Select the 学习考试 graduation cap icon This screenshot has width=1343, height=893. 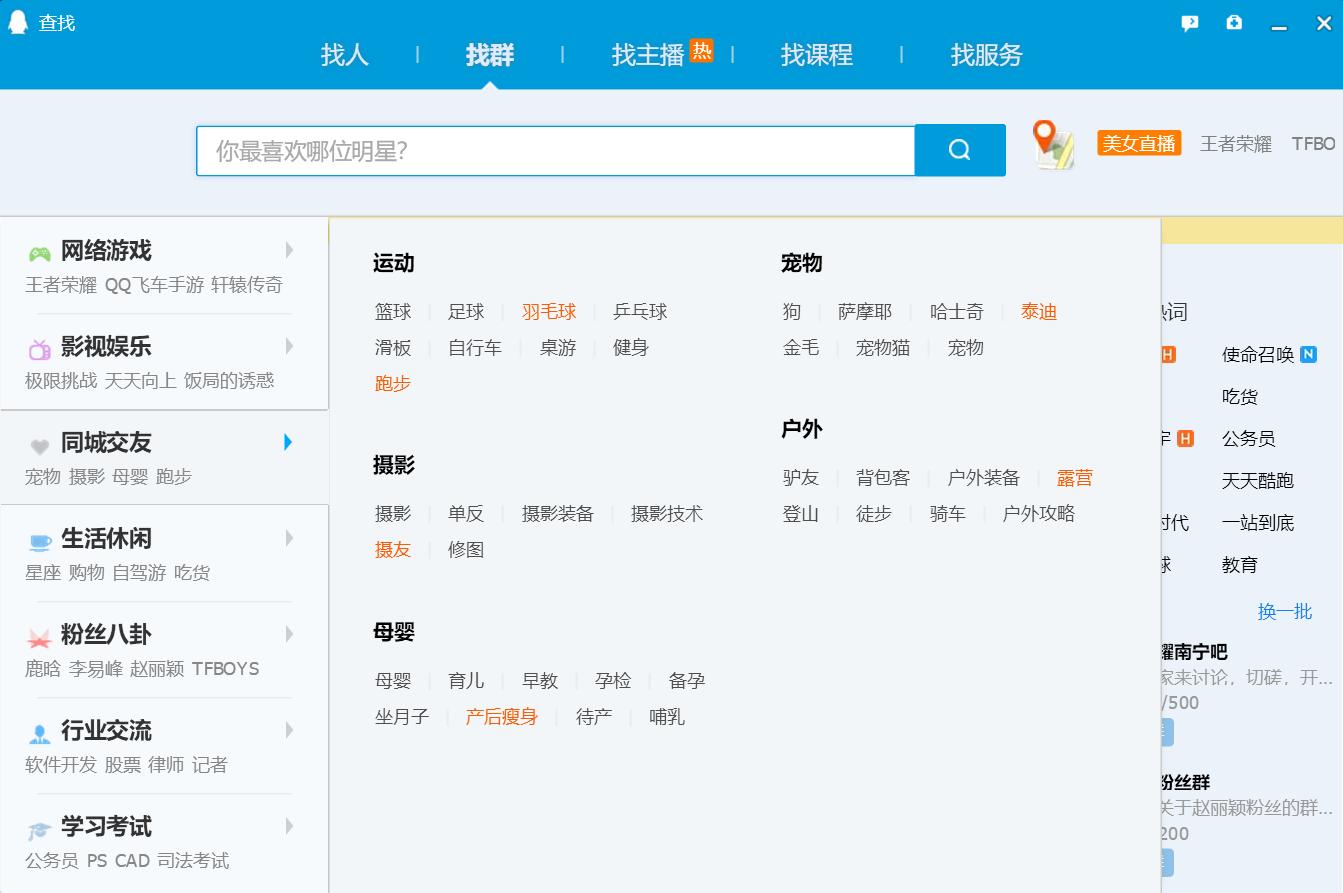click(x=38, y=827)
